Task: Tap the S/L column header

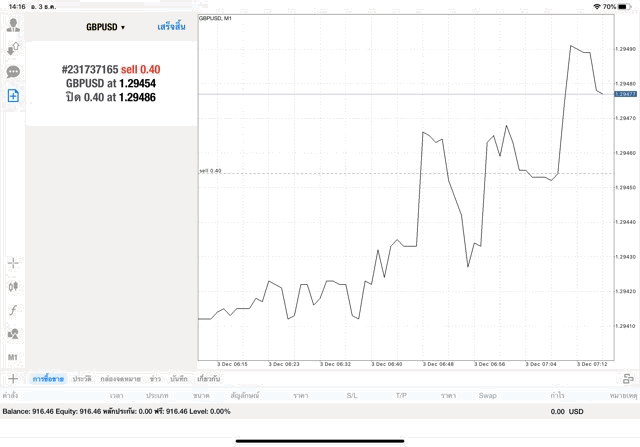Action: click(x=352, y=396)
